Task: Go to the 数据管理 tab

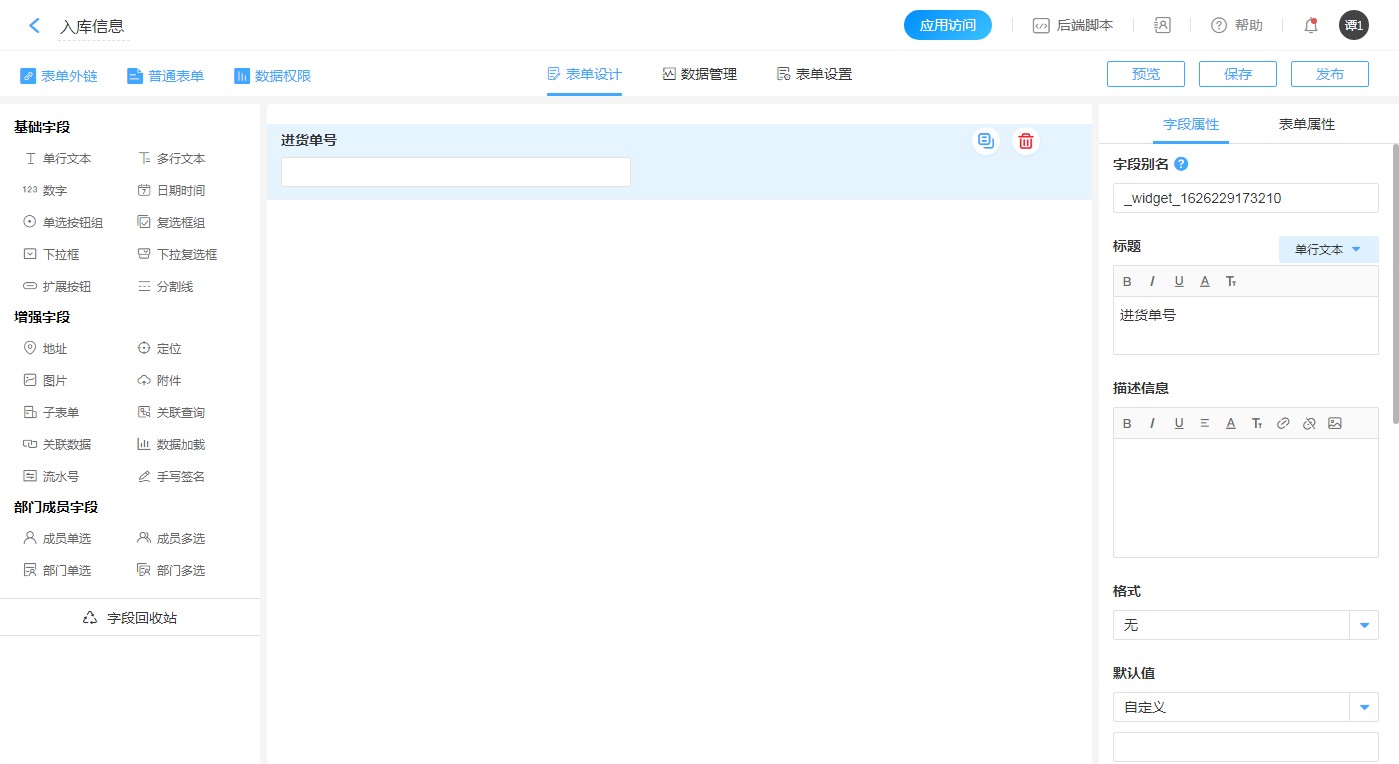Action: tap(699, 74)
